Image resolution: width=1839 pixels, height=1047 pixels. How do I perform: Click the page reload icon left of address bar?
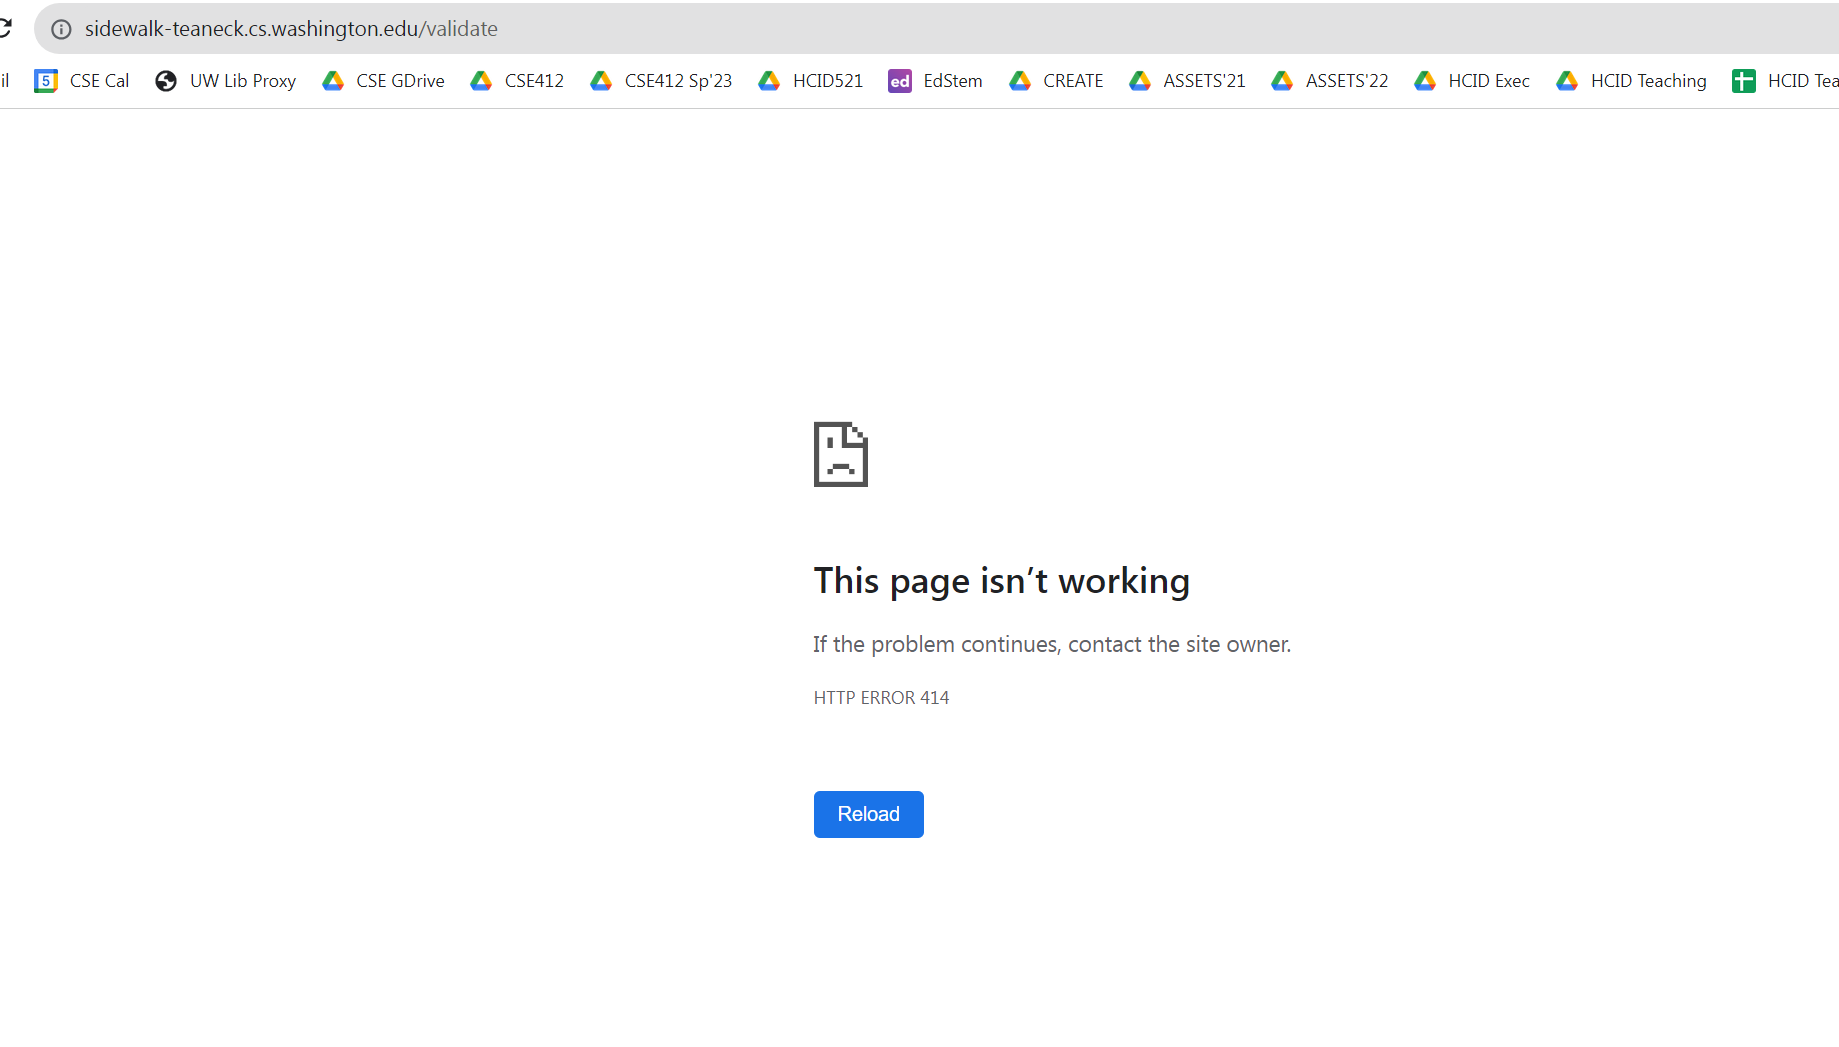[8, 27]
